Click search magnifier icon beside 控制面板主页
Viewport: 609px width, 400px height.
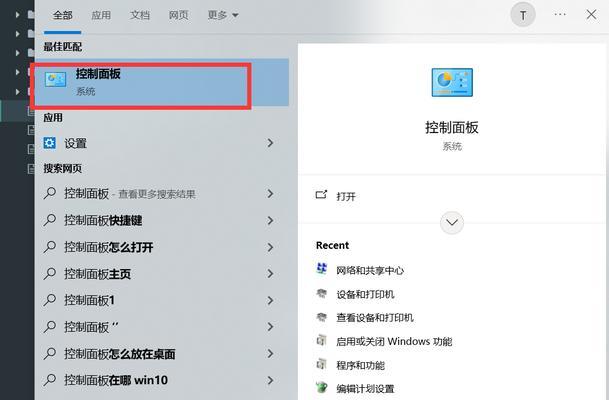50,274
